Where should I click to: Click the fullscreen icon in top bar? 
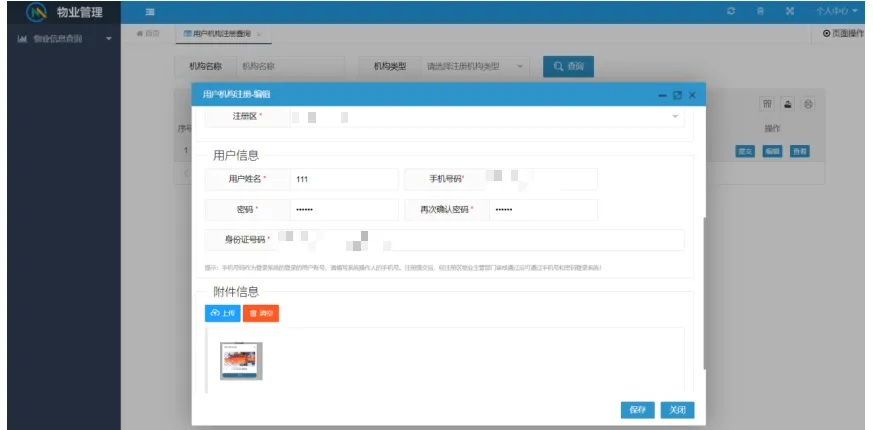pyautogui.click(x=790, y=11)
